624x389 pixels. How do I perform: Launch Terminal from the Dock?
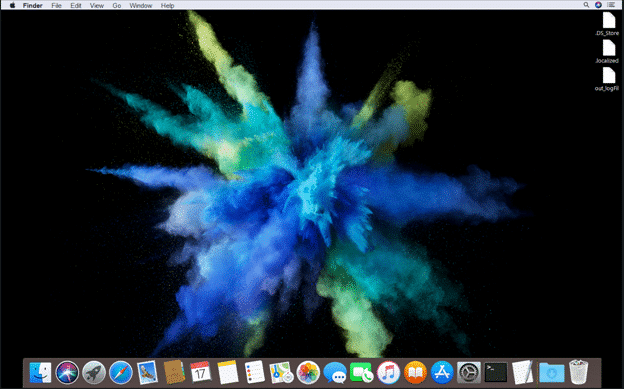(496, 373)
